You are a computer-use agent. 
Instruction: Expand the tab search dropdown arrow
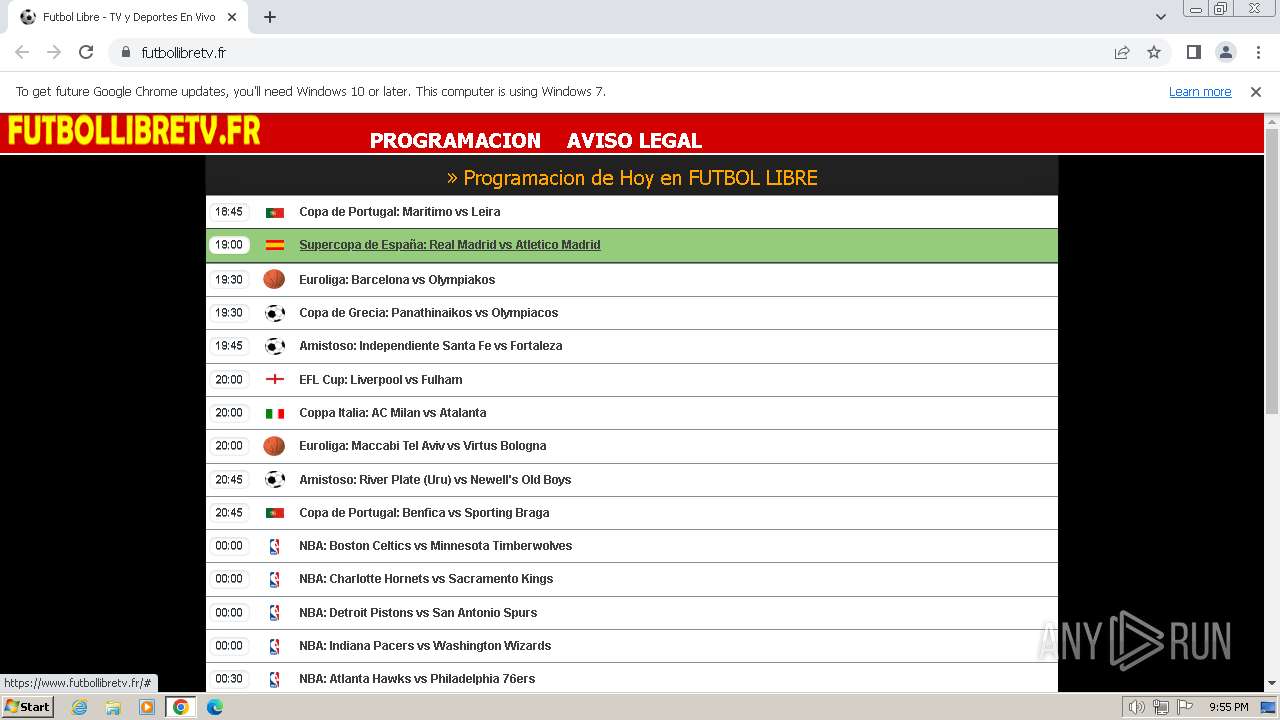[x=1160, y=17]
